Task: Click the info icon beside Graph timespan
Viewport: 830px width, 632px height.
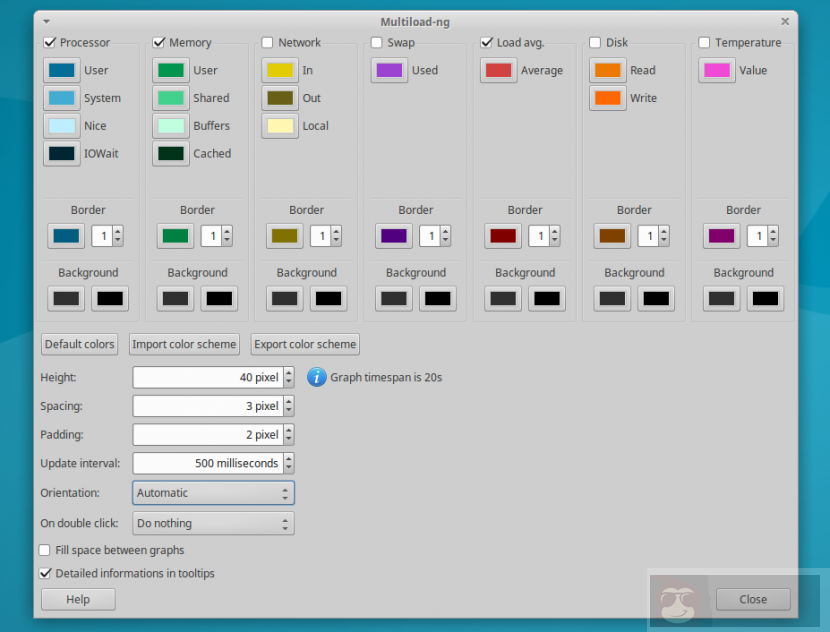Action: point(316,377)
